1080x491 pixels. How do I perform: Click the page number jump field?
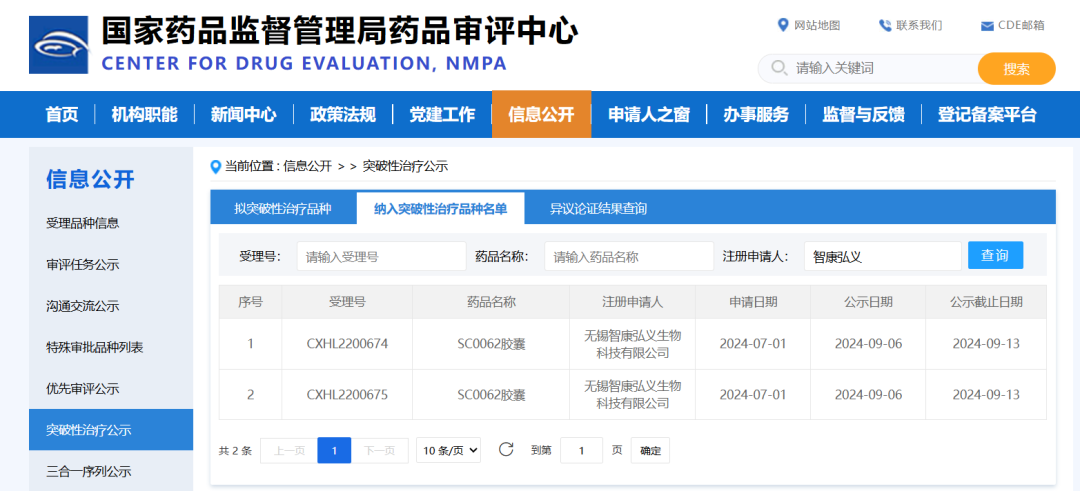581,451
